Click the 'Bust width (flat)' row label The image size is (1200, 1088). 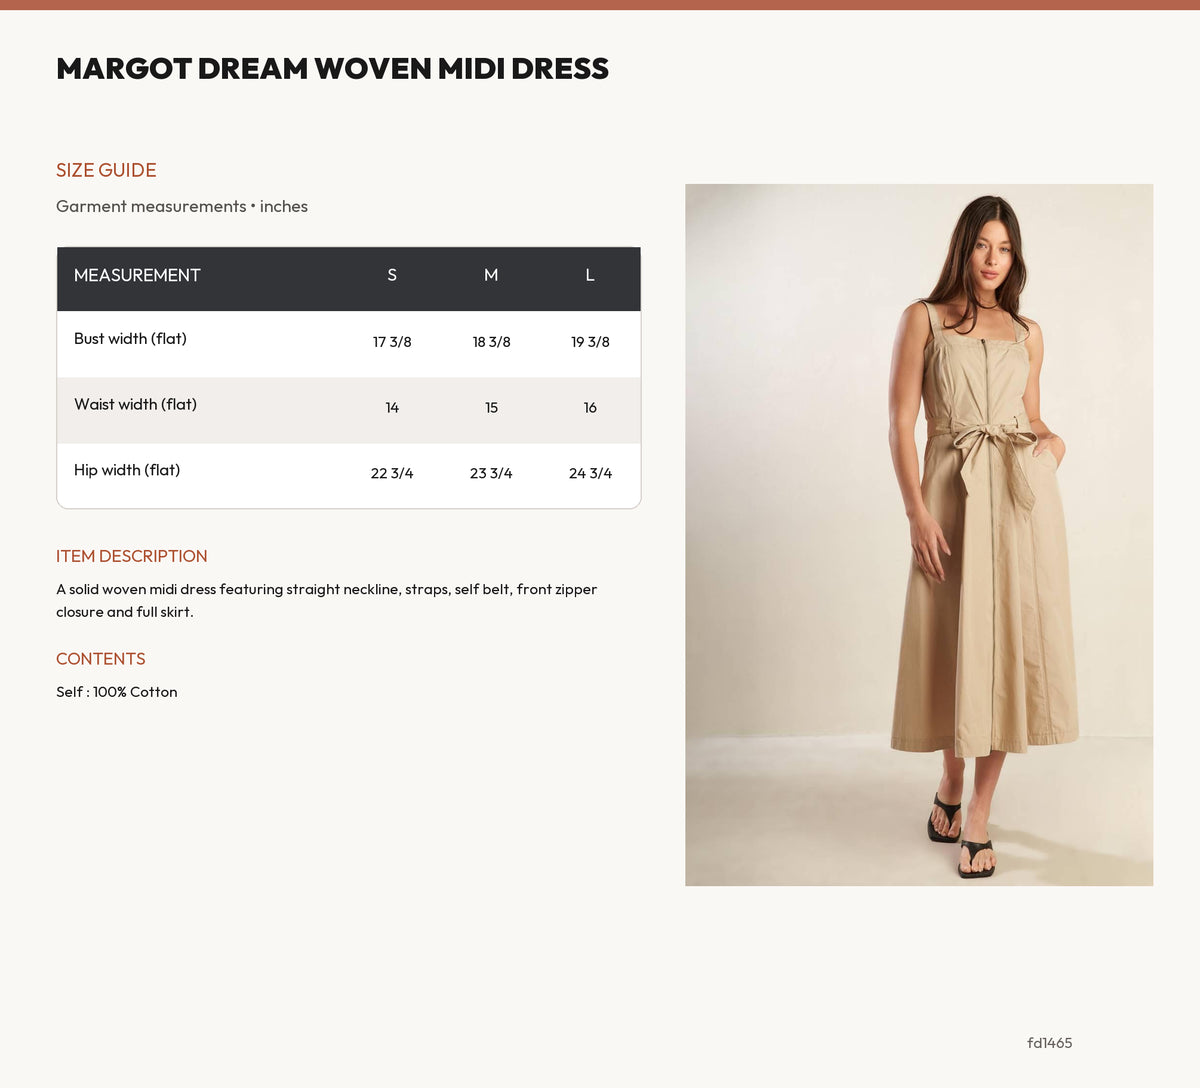point(130,339)
